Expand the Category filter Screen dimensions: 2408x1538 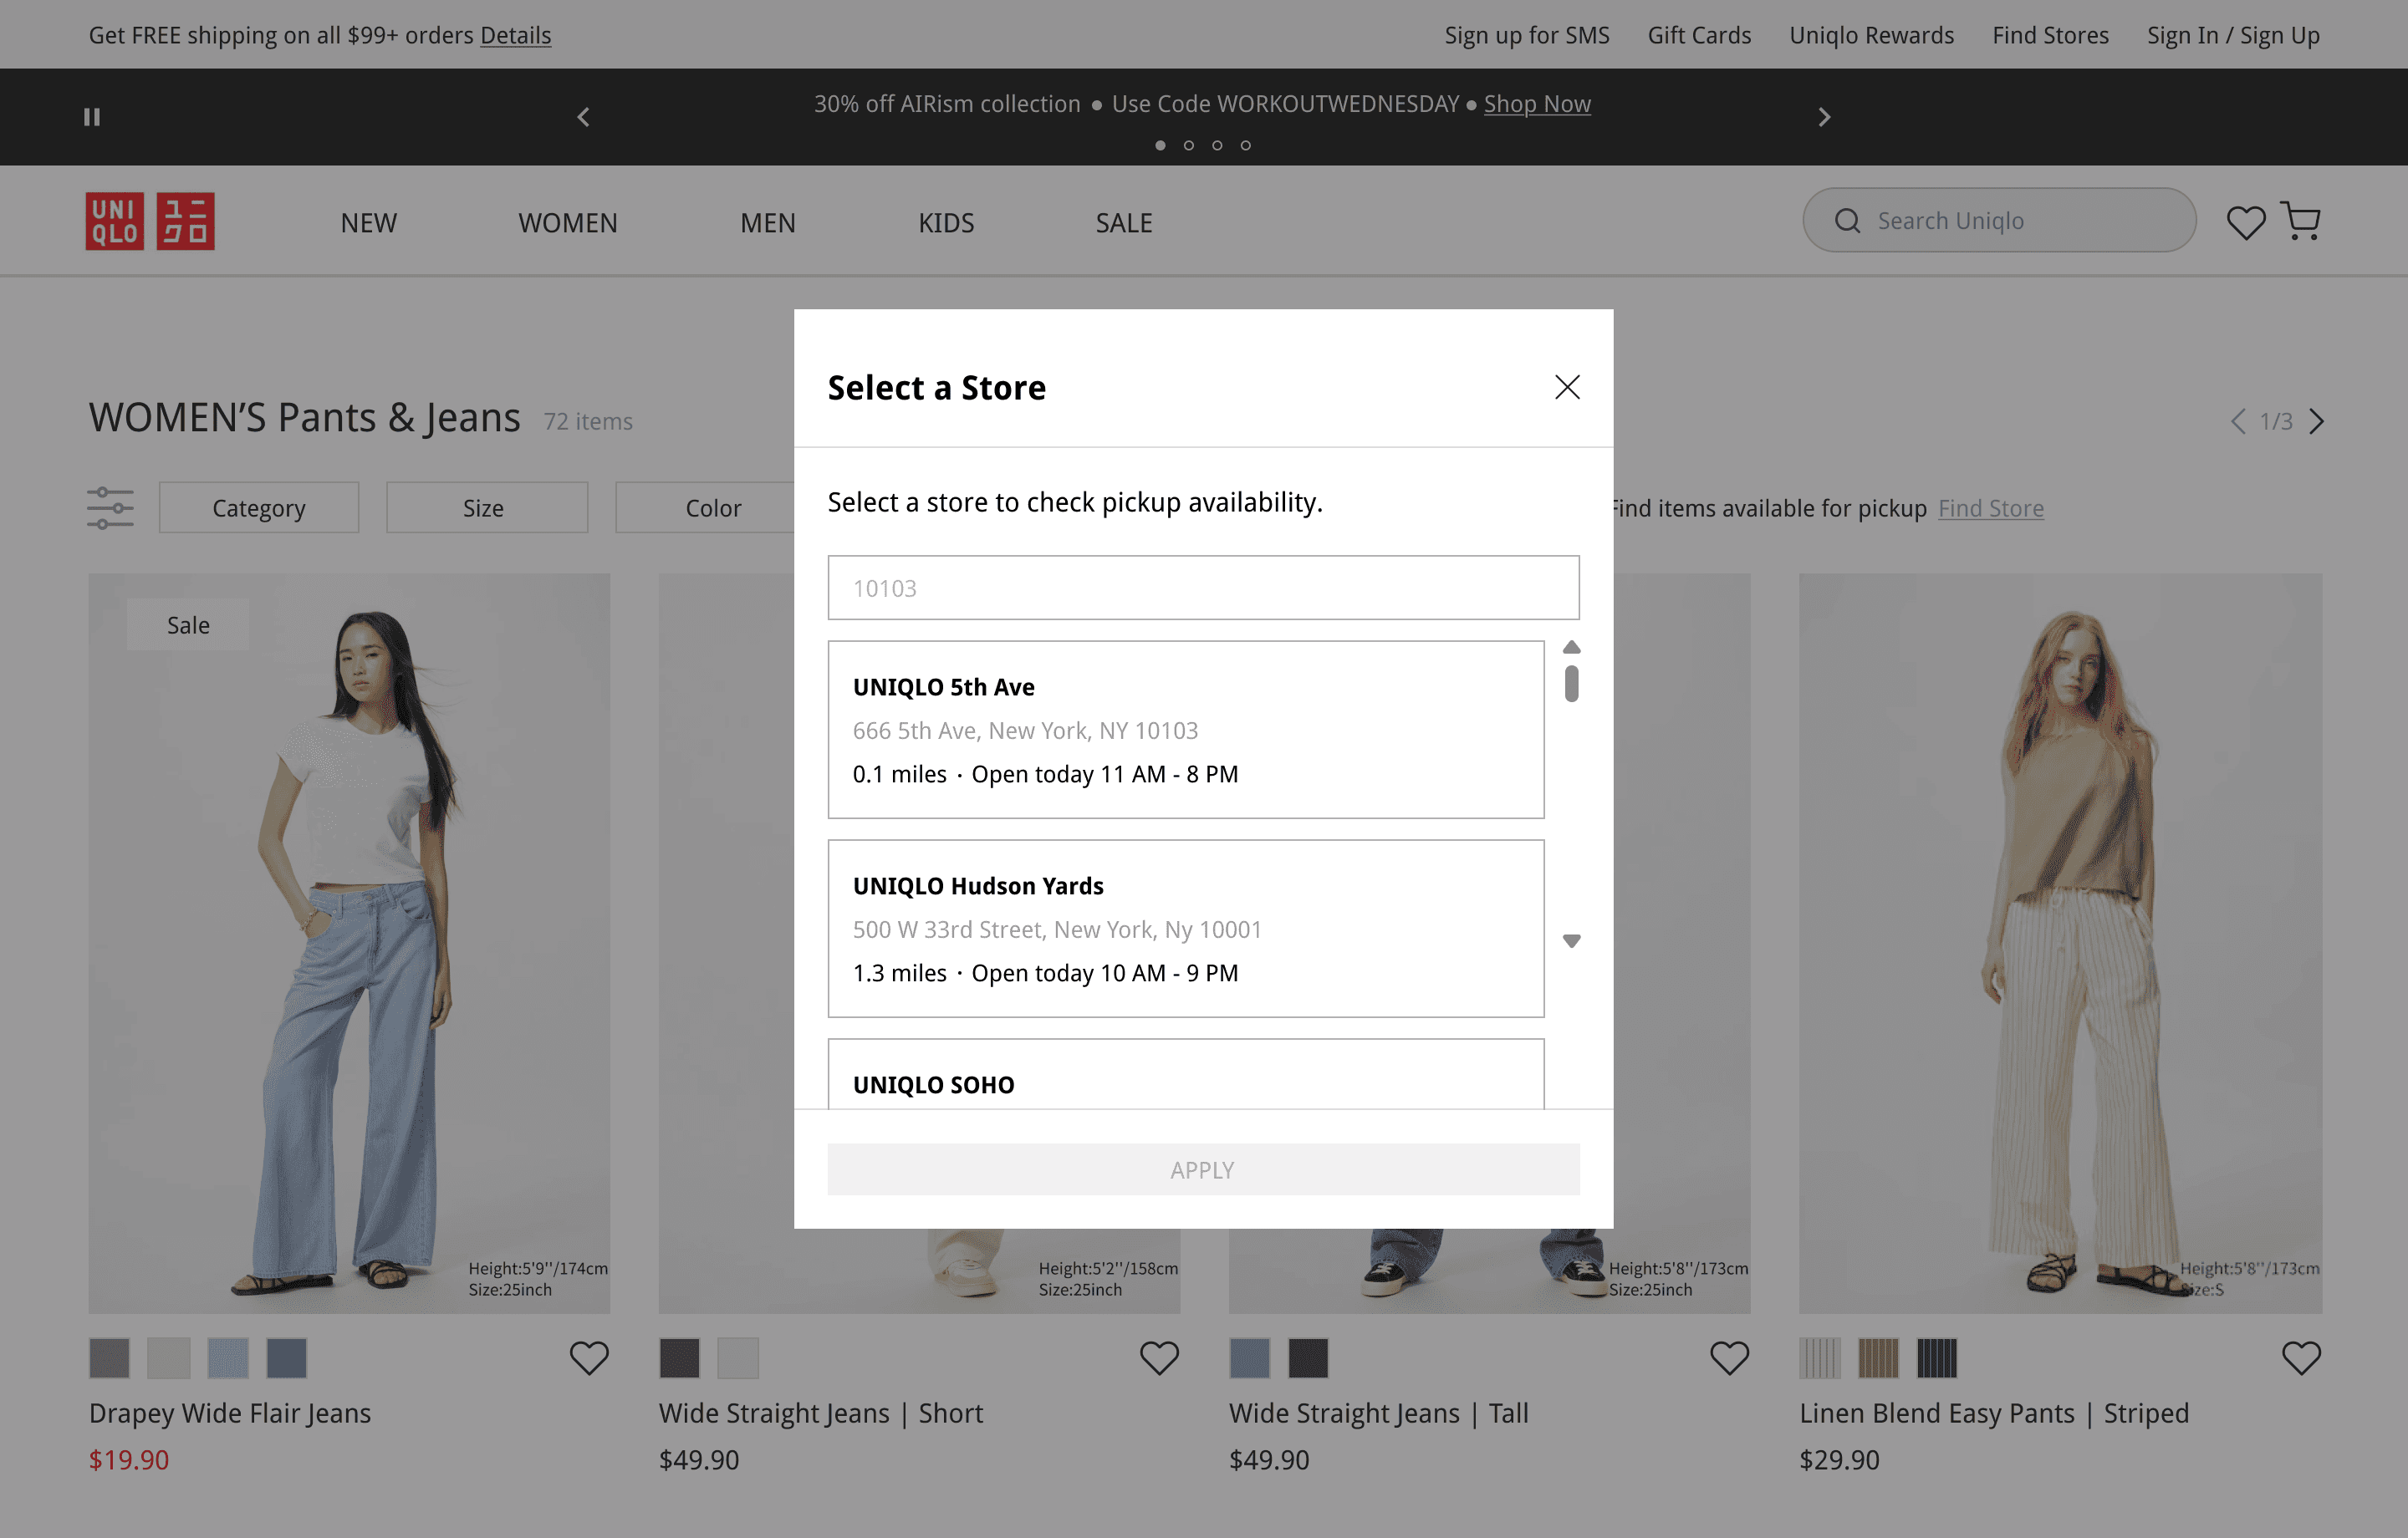(259, 508)
